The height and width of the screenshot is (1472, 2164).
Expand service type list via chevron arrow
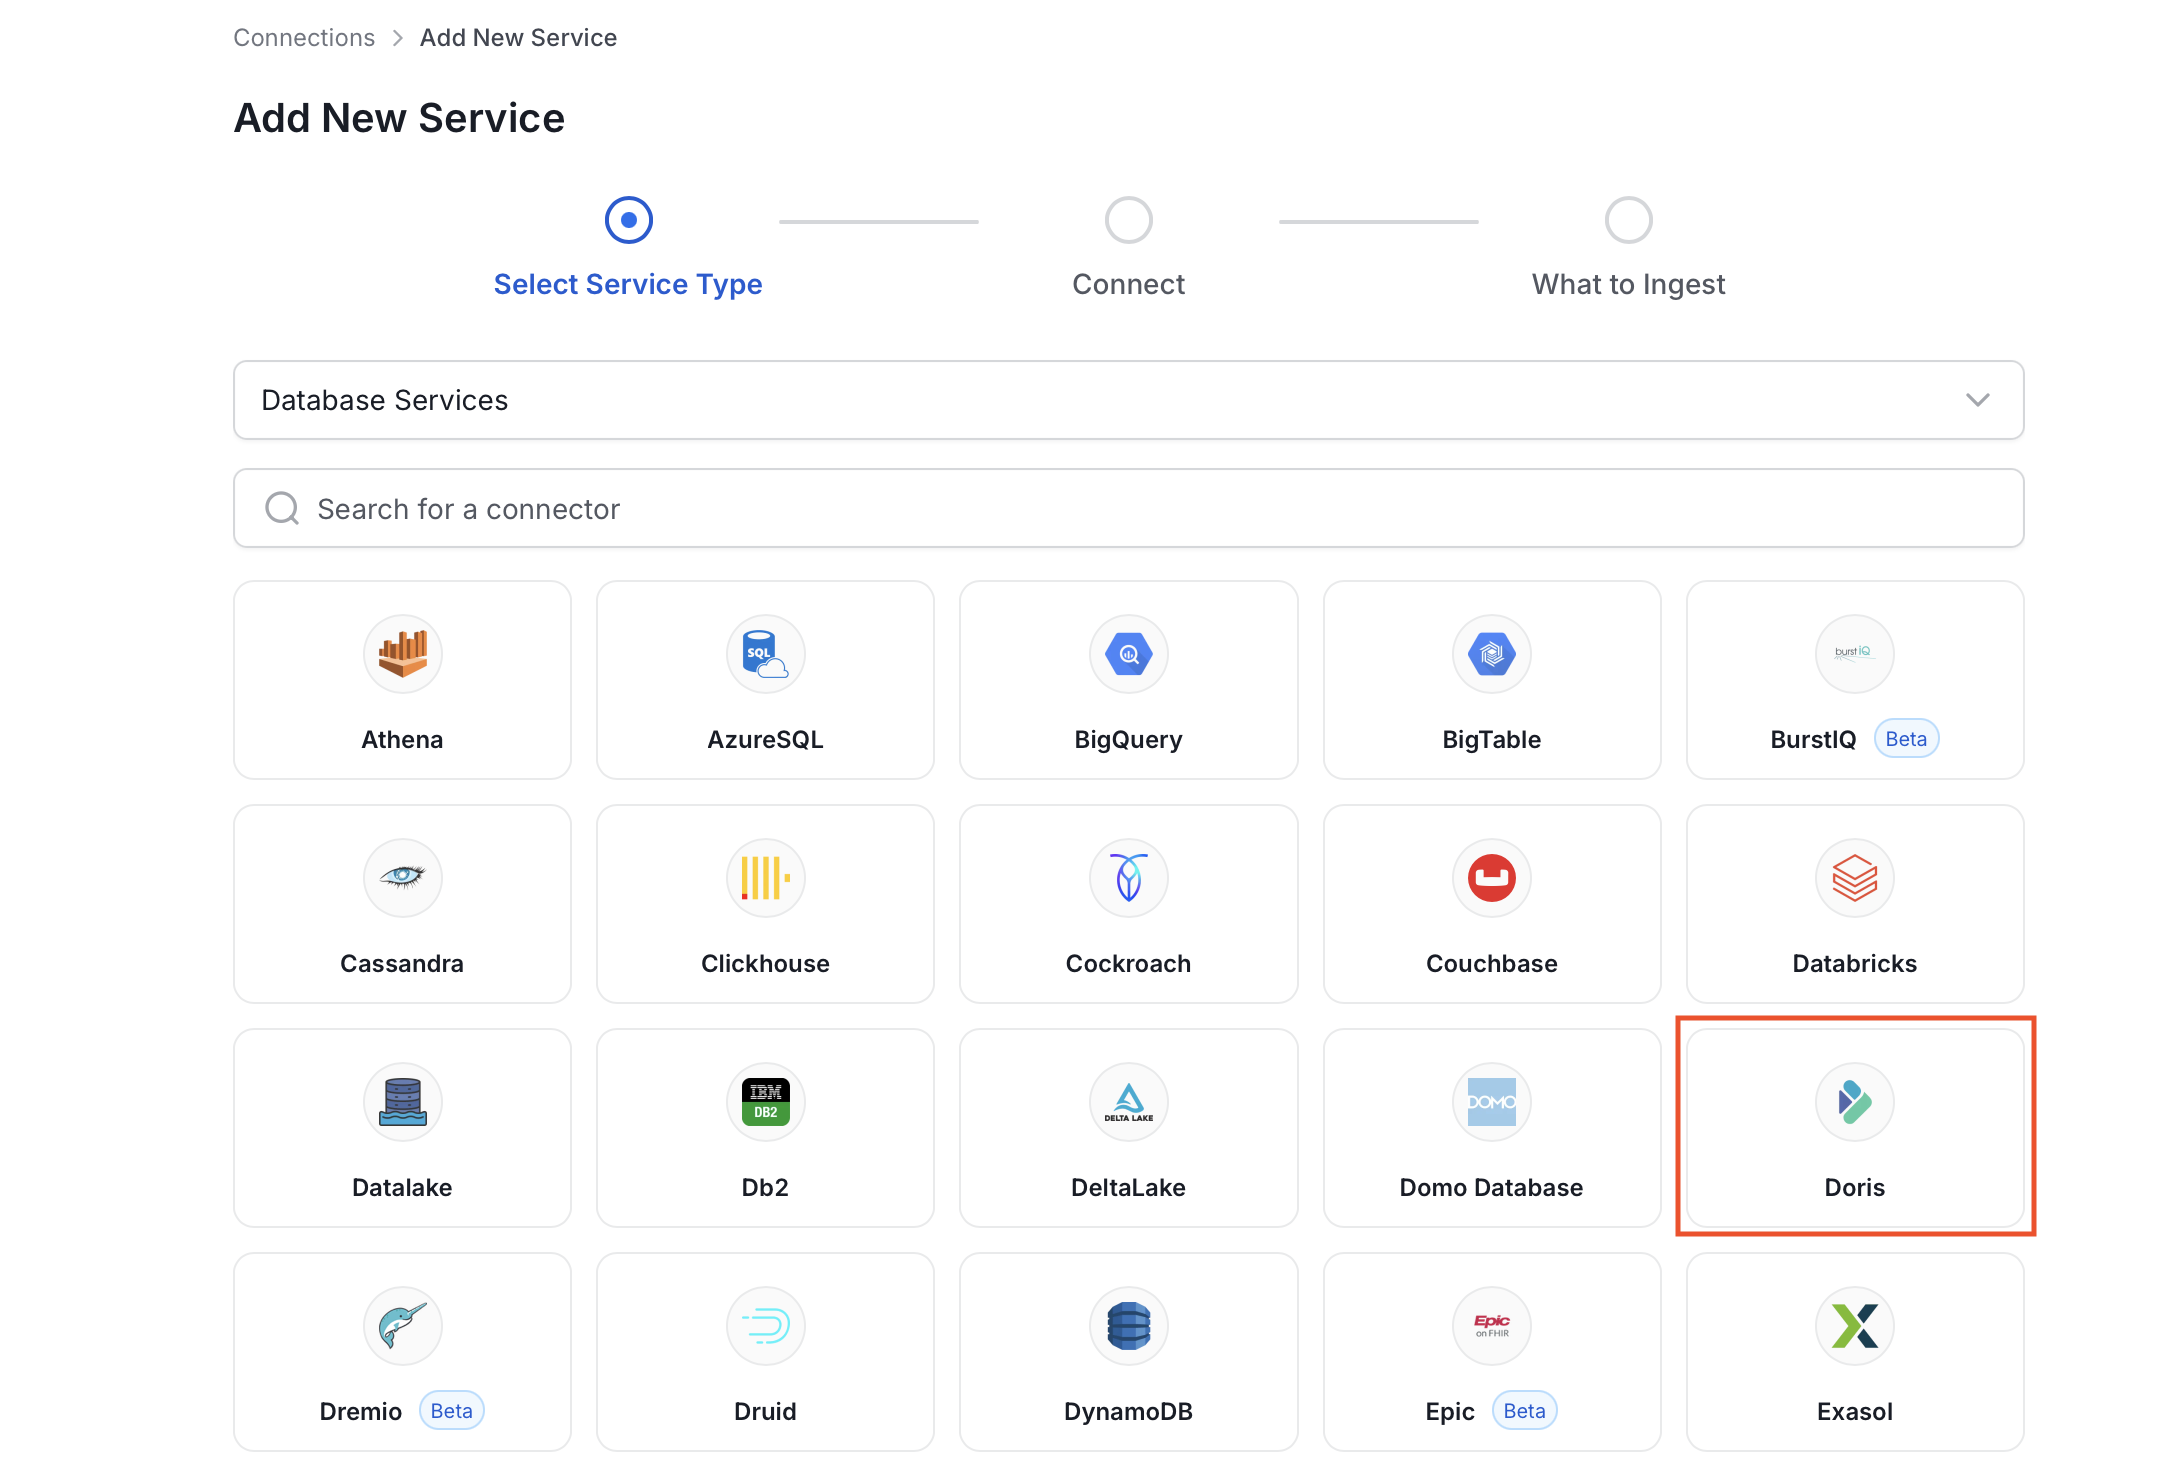coord(1977,400)
